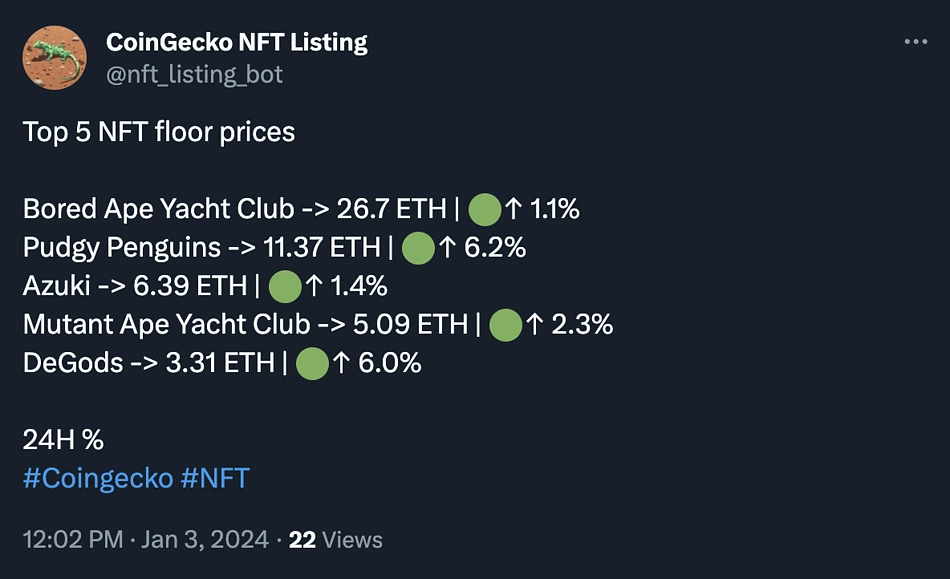
Task: Open the #Coingecko hashtag
Action: coord(98,478)
